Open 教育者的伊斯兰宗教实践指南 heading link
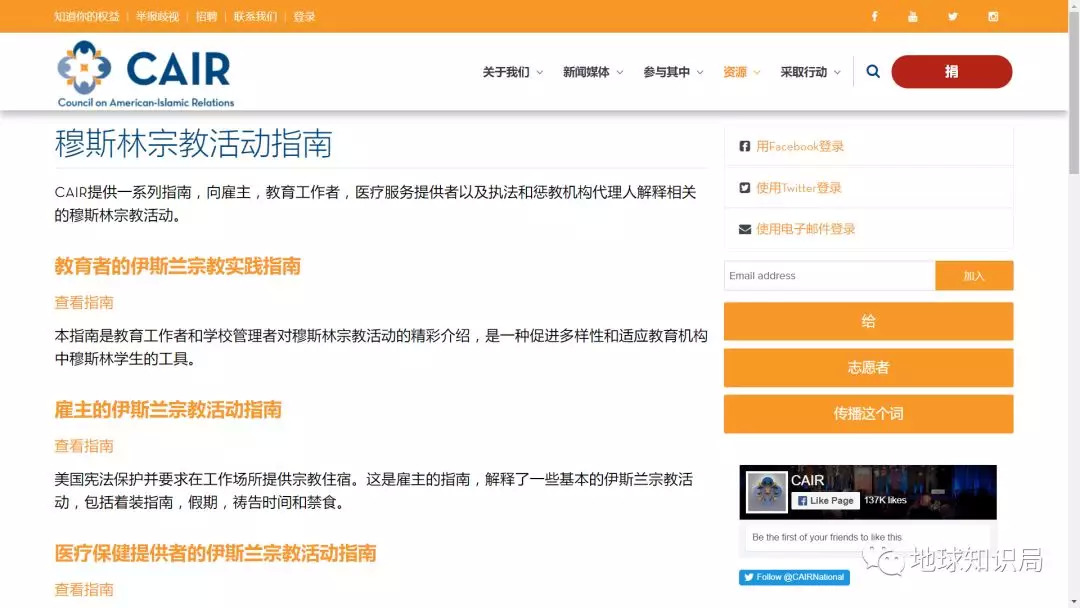 point(178,266)
